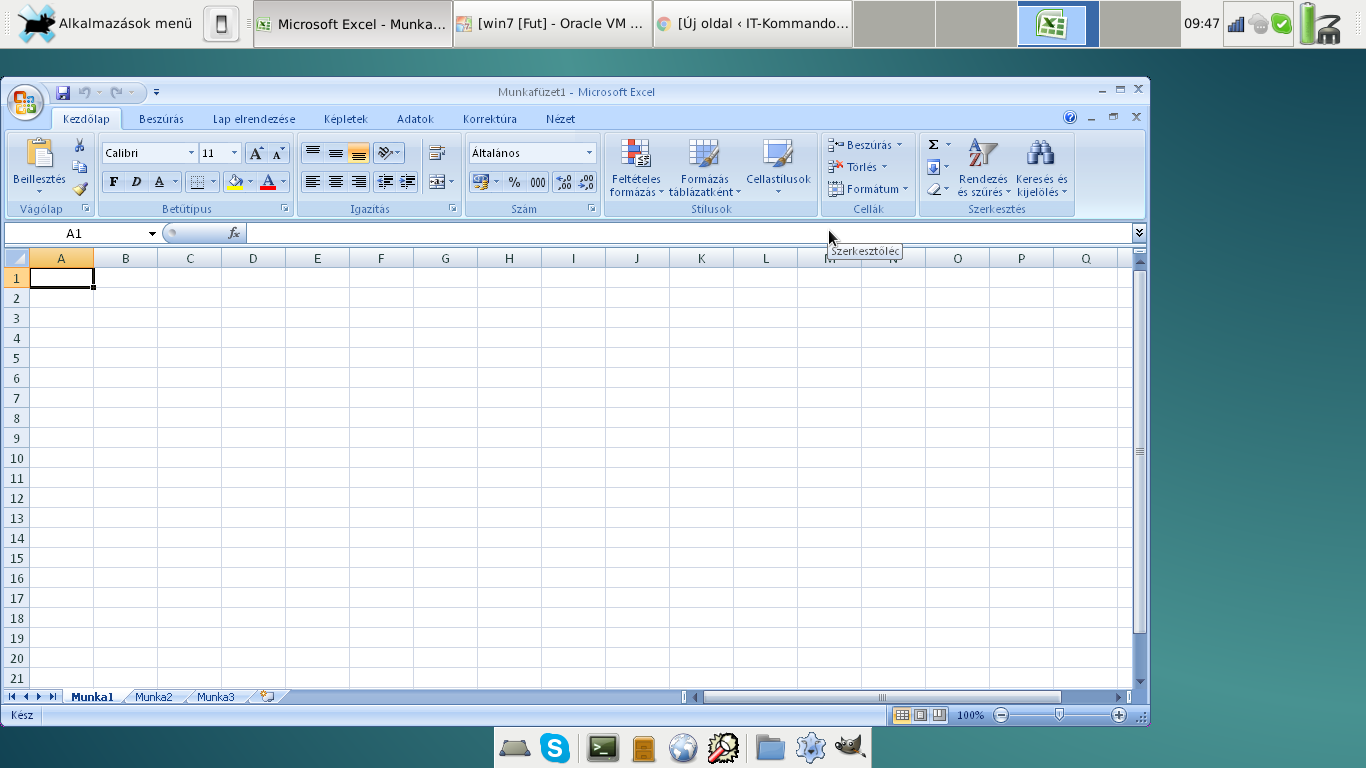Switch to Page Layout view in status bar
Viewport: 1366px width, 768px height.
(920, 715)
